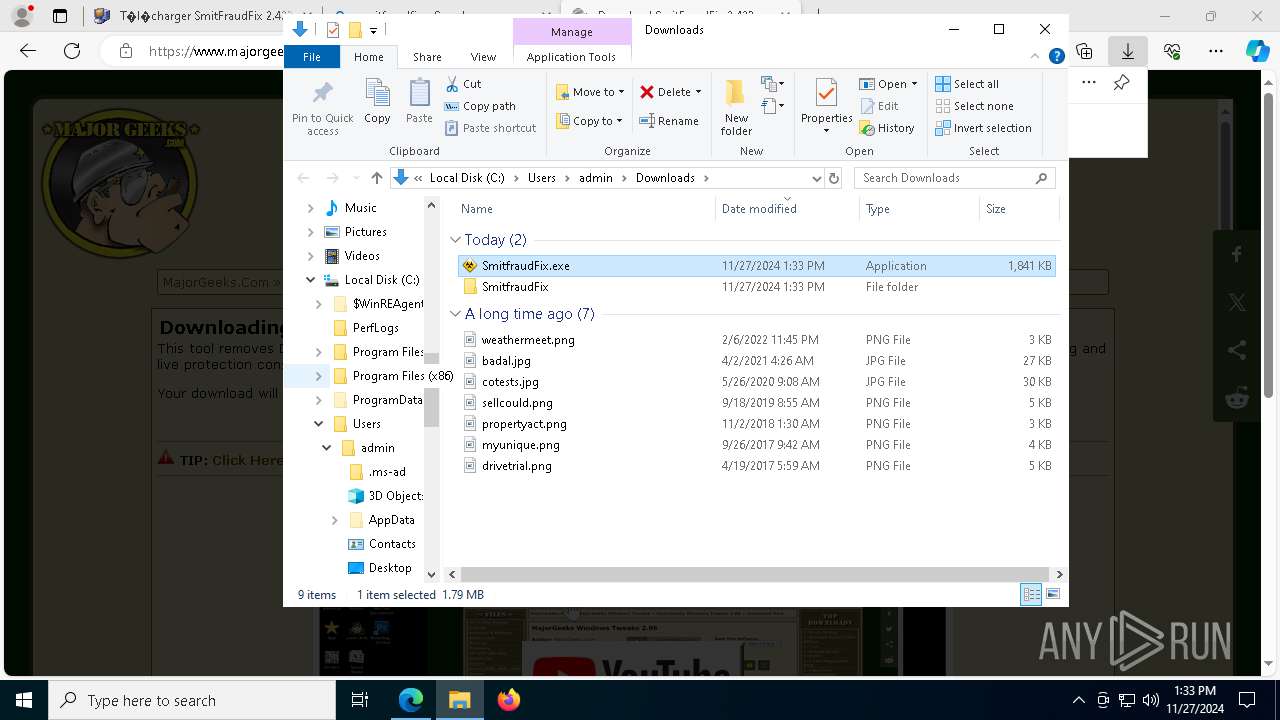Click the SmitfraudFix.exe application icon
Screen dimensions: 1280x720
470,266
